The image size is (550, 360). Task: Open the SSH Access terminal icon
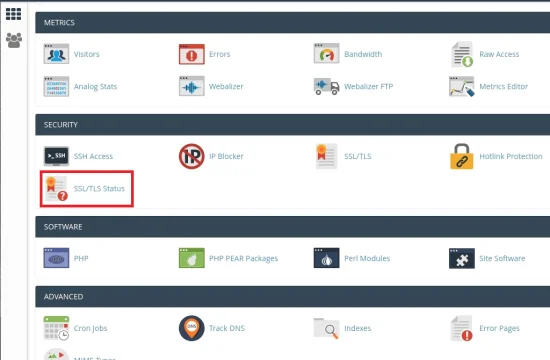click(56, 156)
